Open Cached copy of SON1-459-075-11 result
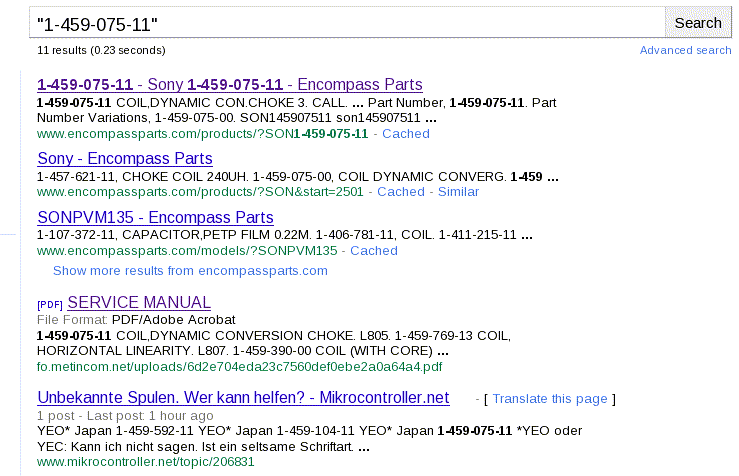The image size is (739, 476). pyautogui.click(x=406, y=134)
